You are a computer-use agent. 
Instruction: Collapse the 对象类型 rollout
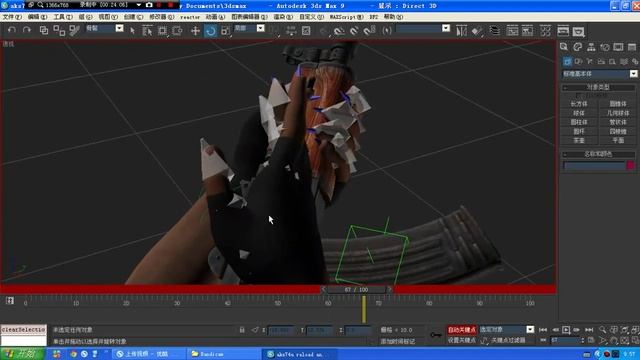tap(598, 87)
